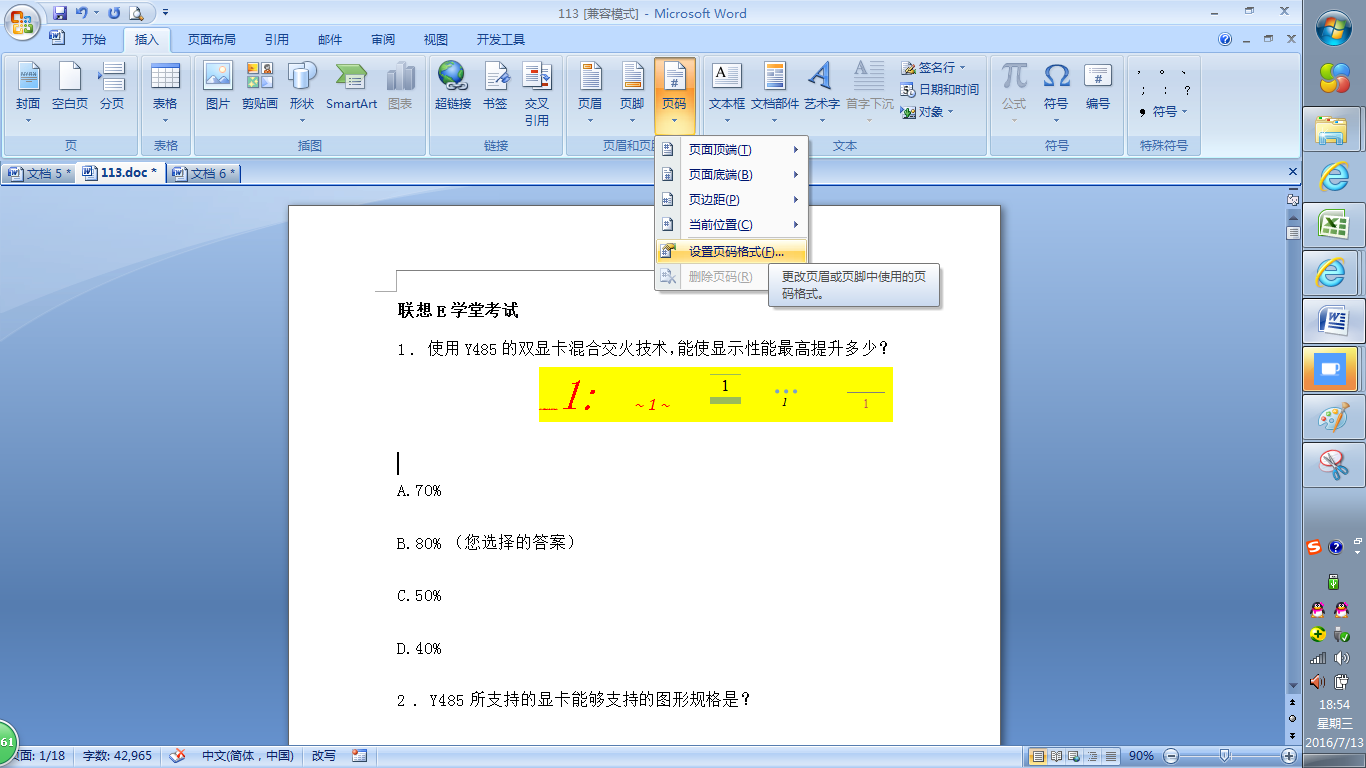Open the 页面底端 (bottom of page) submenu

pos(731,175)
